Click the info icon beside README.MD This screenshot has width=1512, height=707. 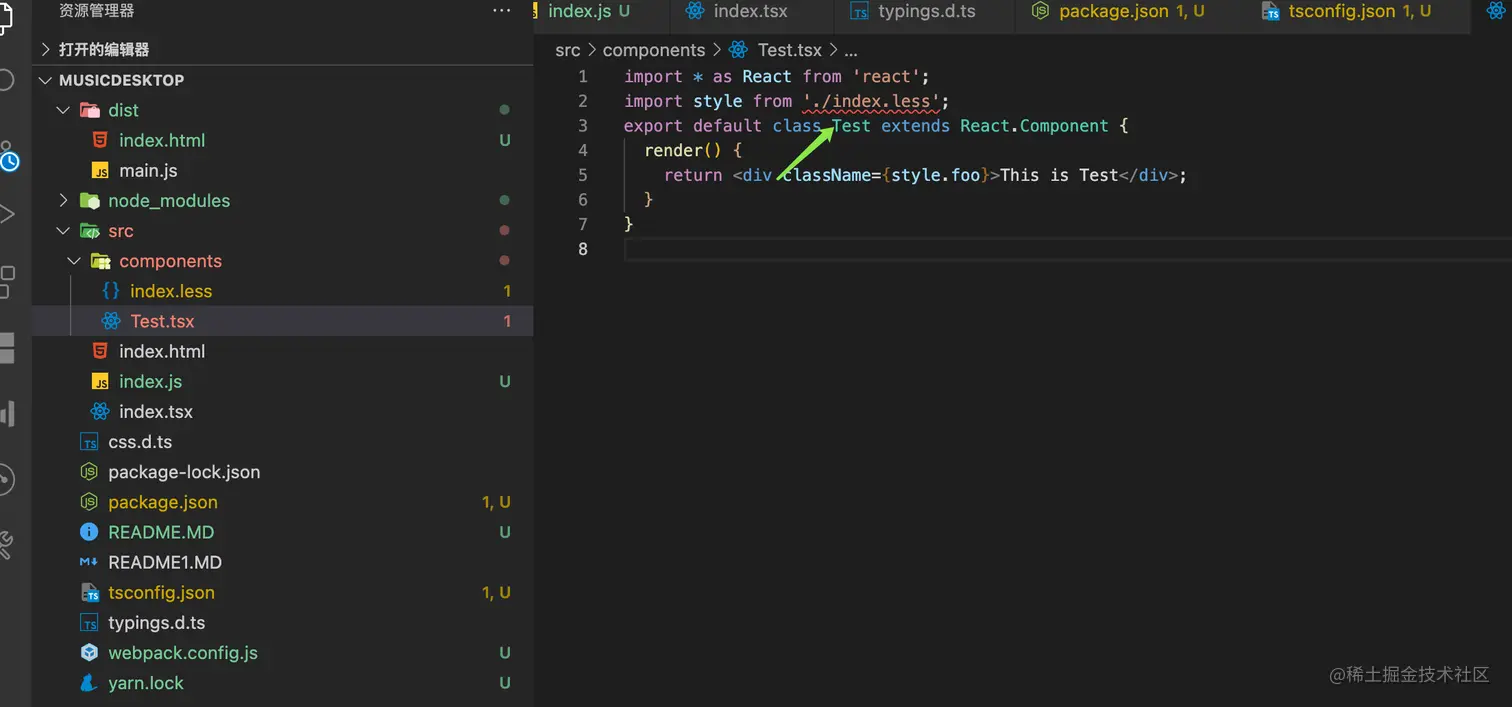pyautogui.click(x=89, y=532)
